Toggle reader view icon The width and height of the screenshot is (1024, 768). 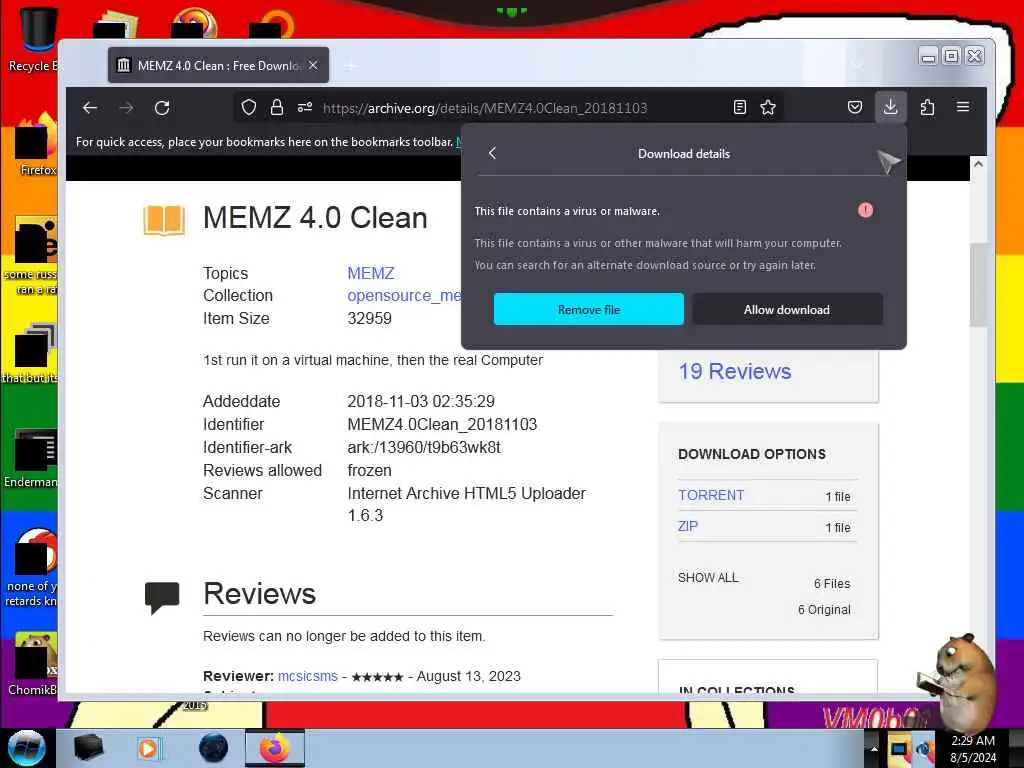click(739, 107)
